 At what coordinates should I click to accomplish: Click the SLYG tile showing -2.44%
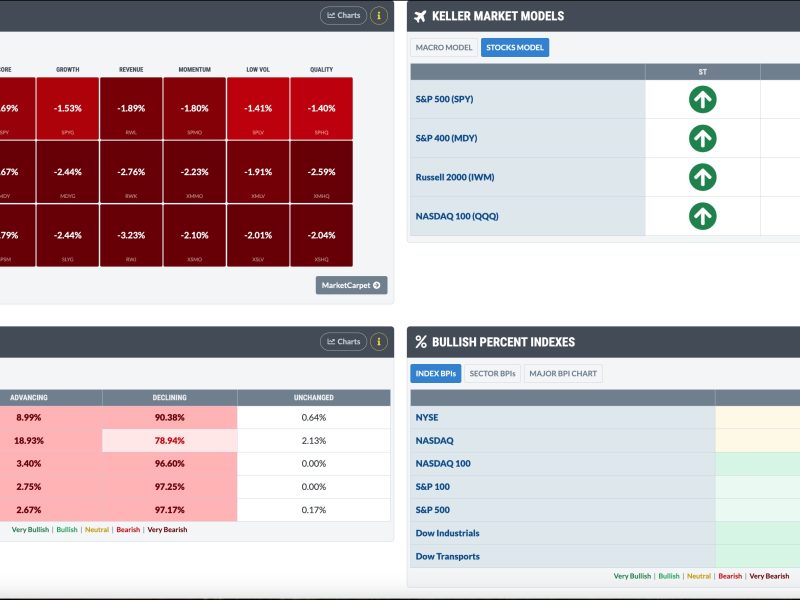click(68, 235)
